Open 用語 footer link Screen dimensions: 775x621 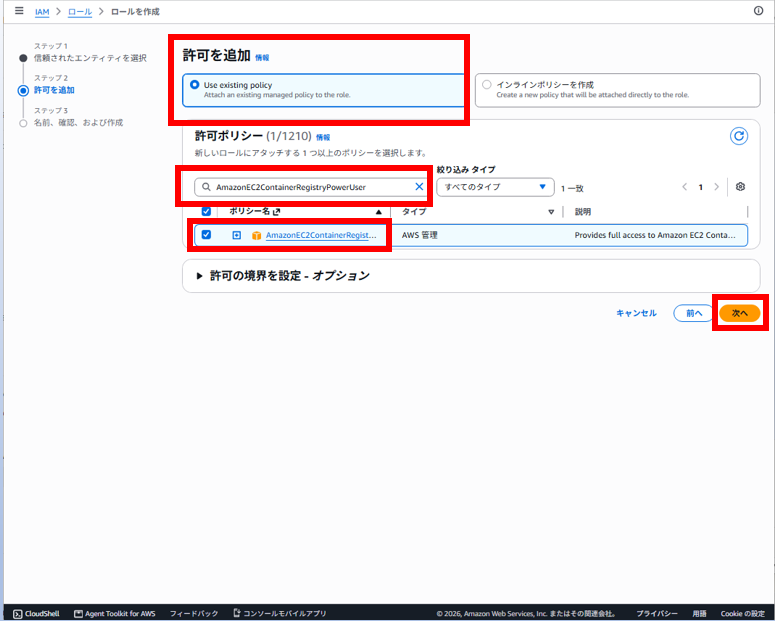point(699,614)
